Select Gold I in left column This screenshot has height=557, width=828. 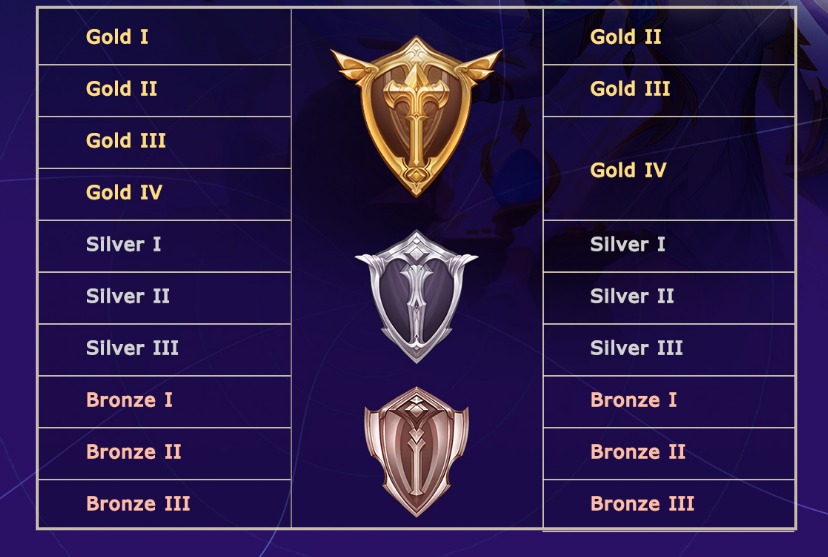pyautogui.click(x=117, y=37)
